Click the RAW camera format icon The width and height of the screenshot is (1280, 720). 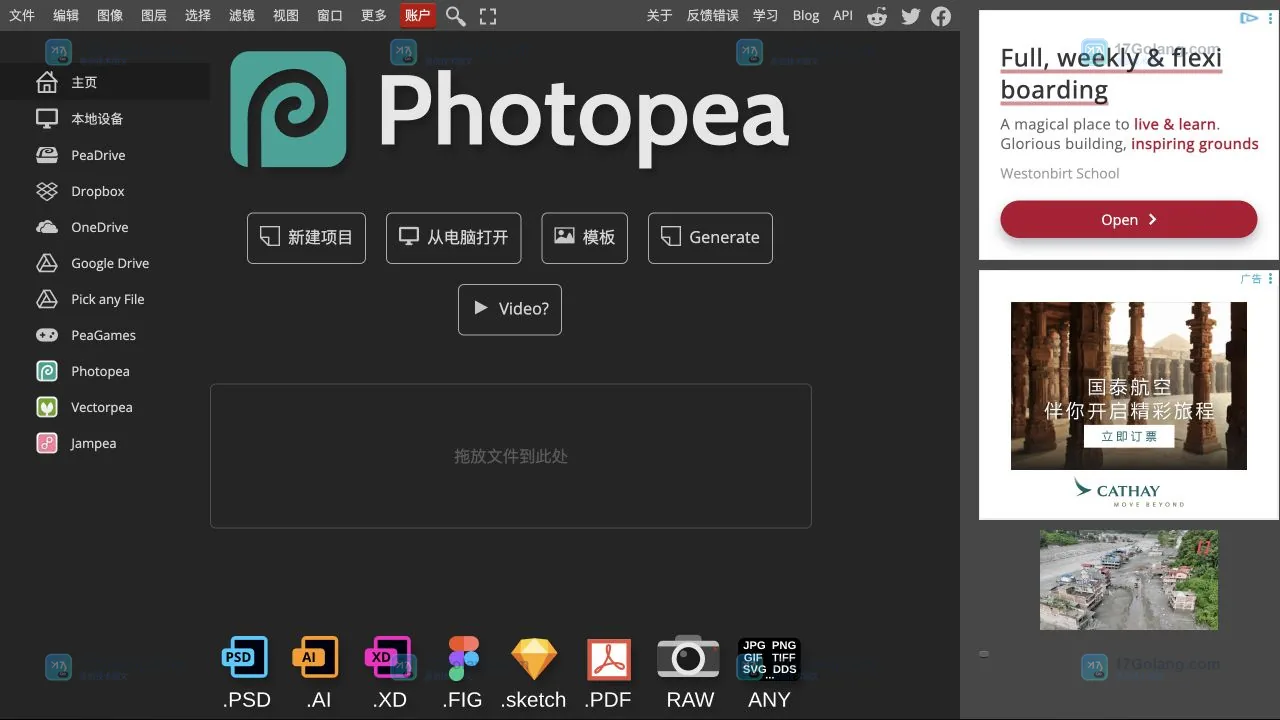(x=688, y=657)
